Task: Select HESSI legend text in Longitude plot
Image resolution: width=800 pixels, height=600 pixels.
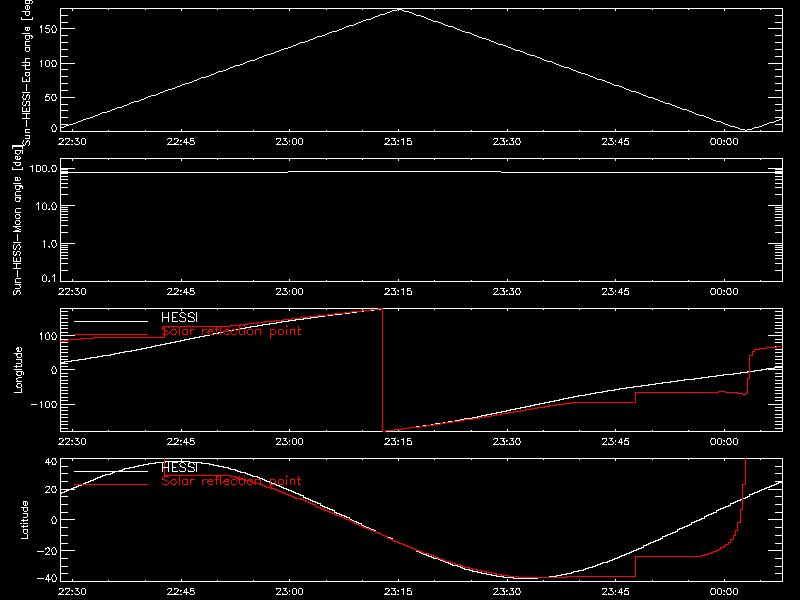Action: click(x=179, y=317)
